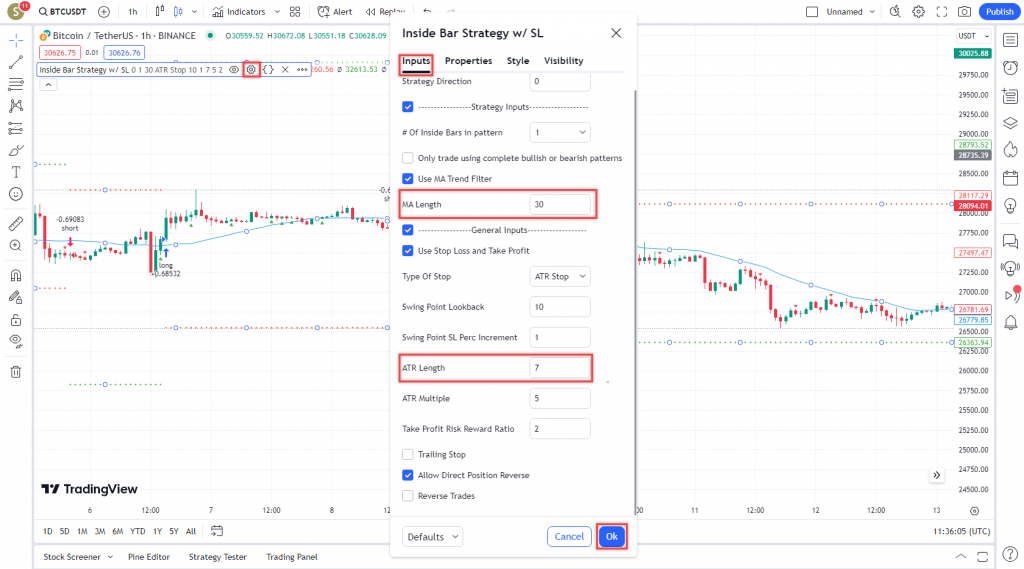Open the help center question mark
The width and height of the screenshot is (1024, 569).
[x=1010, y=555]
